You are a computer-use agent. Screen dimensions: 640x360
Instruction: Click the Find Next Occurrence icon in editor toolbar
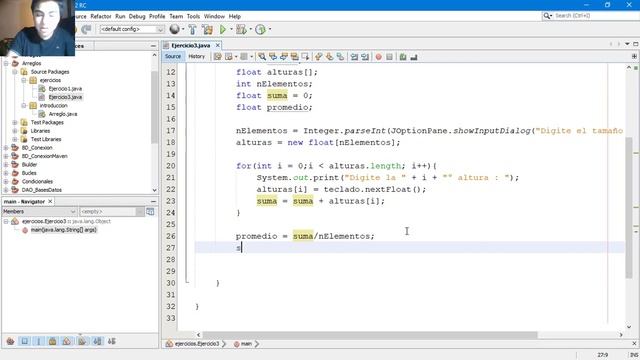pyautogui.click(x=284, y=57)
